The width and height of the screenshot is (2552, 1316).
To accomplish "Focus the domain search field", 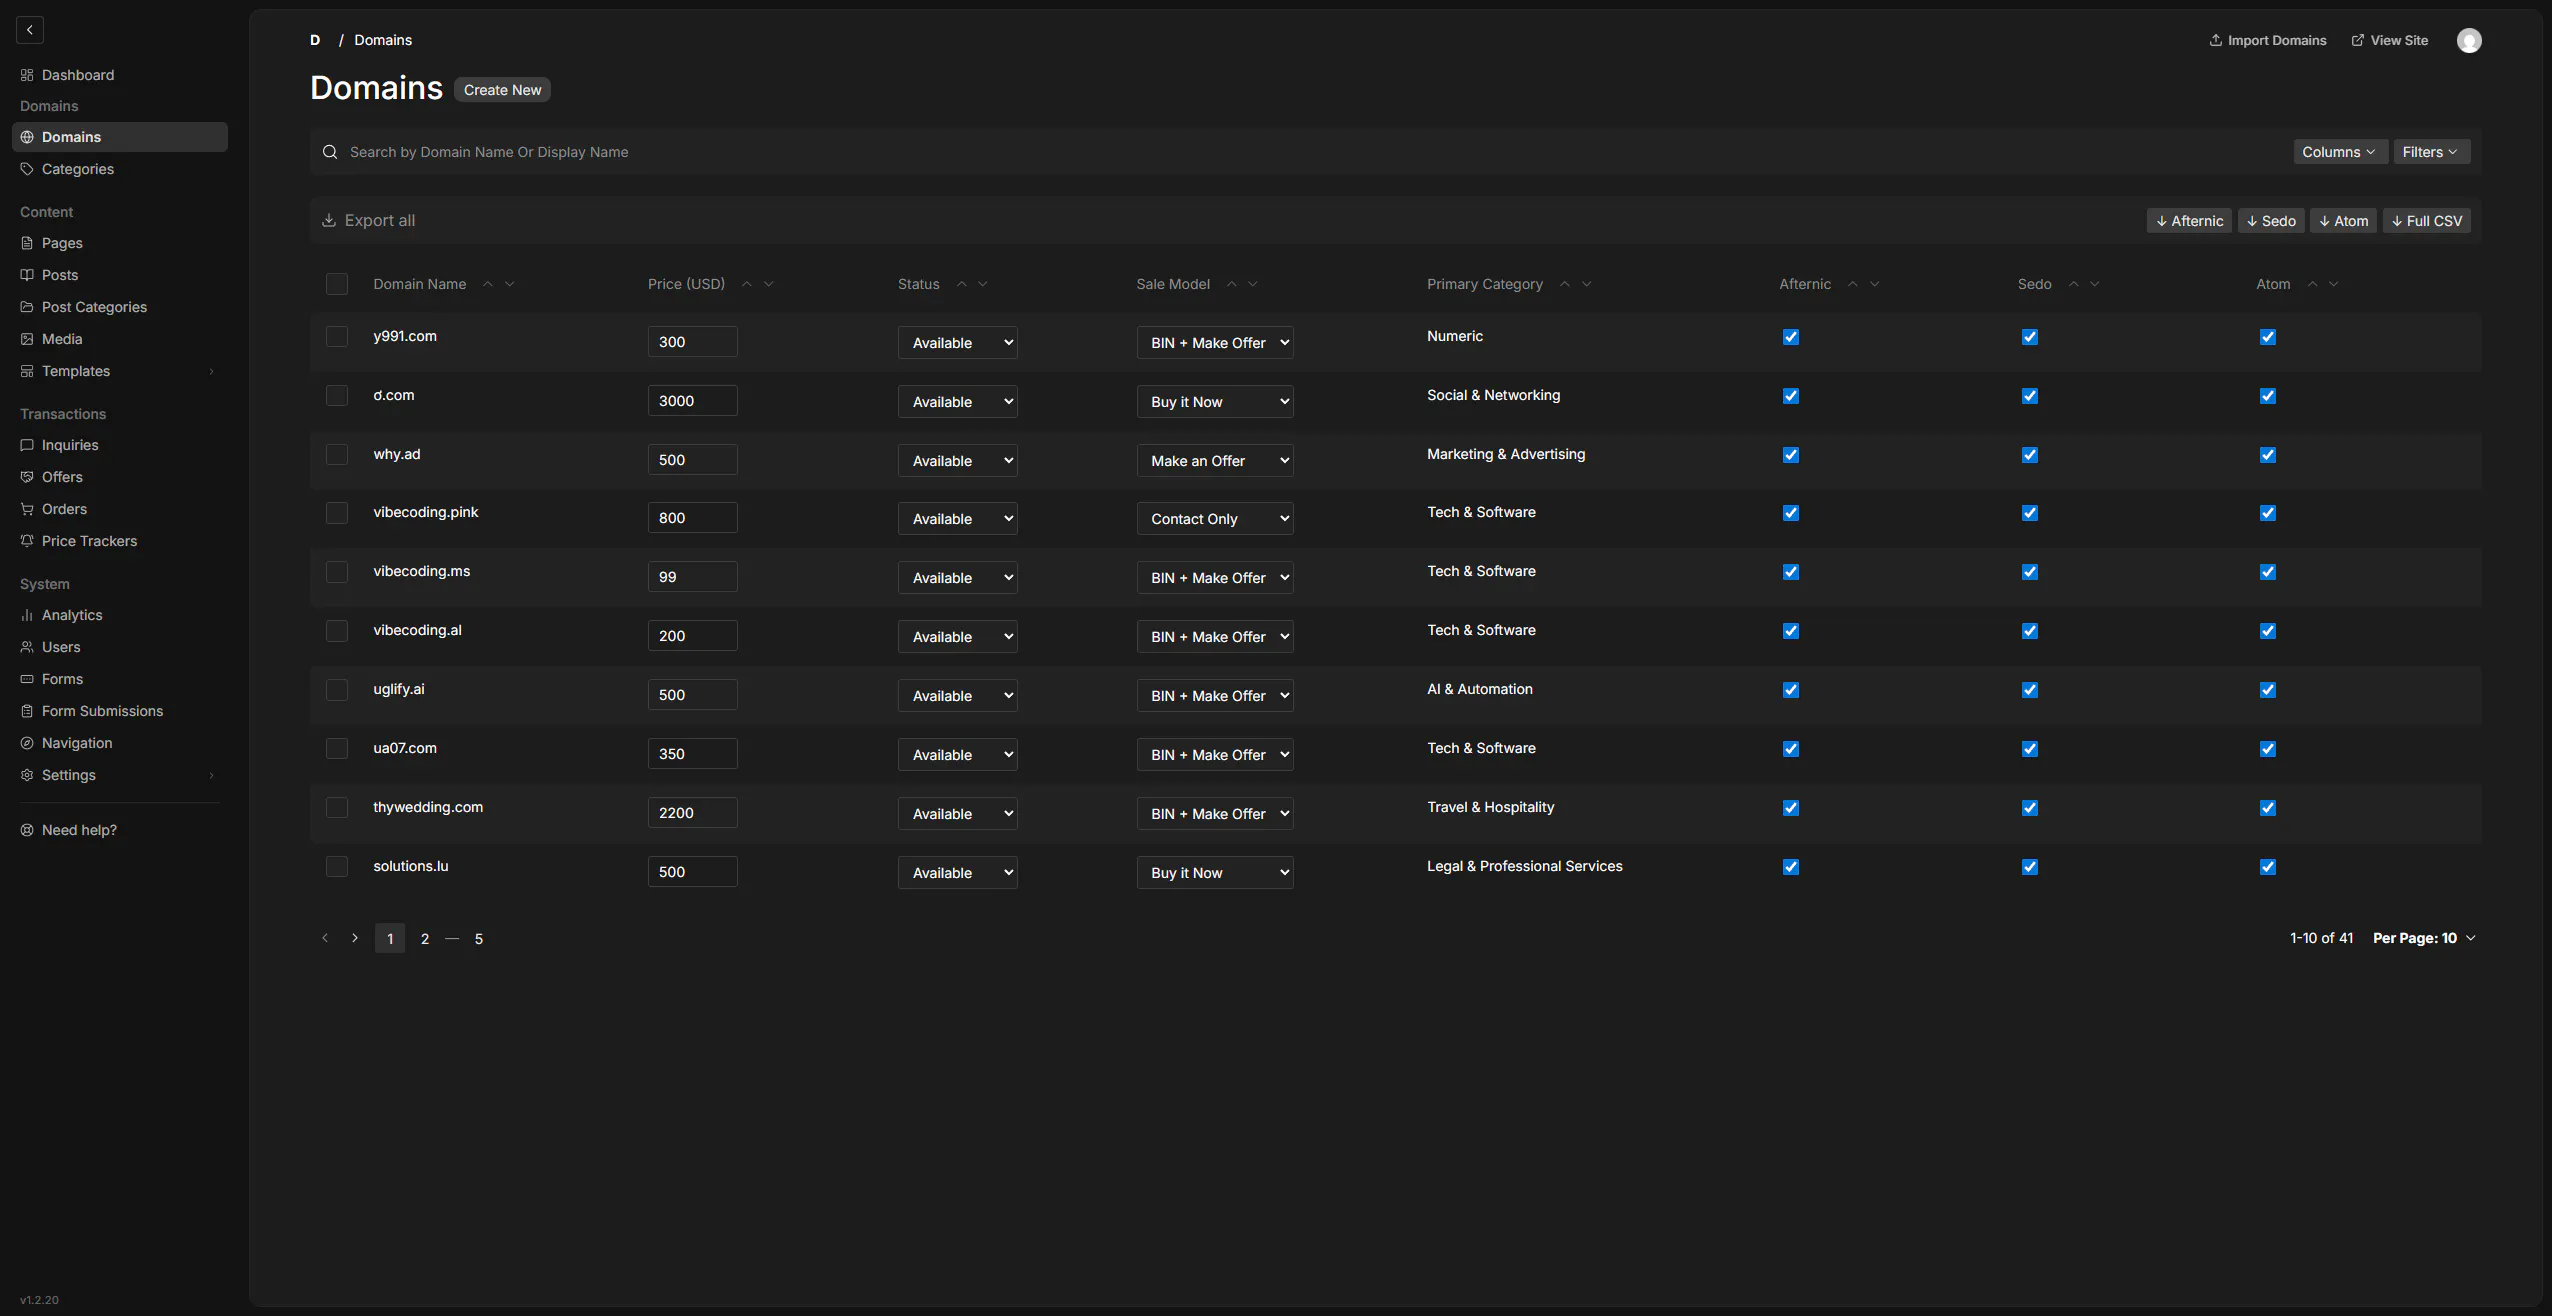I will point(1300,152).
